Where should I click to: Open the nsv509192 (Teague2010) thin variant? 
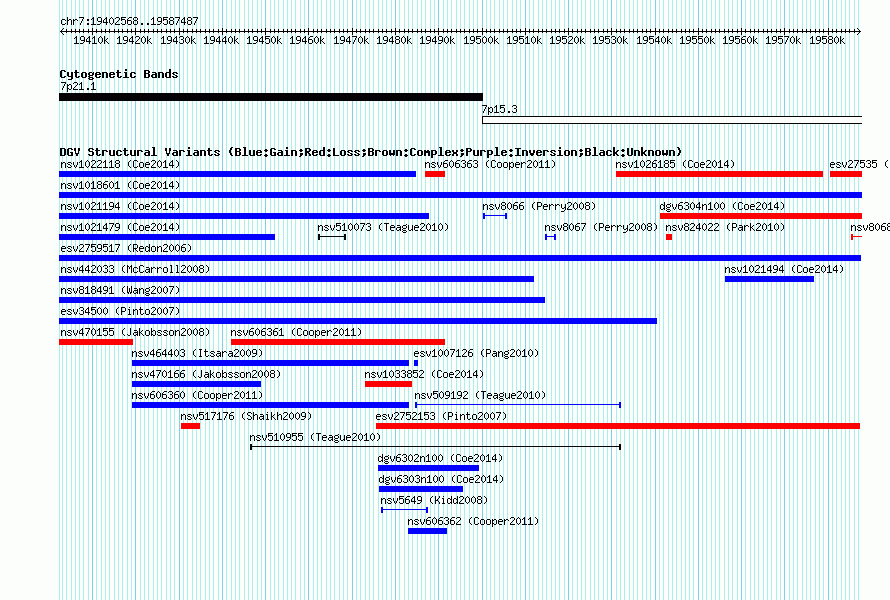518,405
